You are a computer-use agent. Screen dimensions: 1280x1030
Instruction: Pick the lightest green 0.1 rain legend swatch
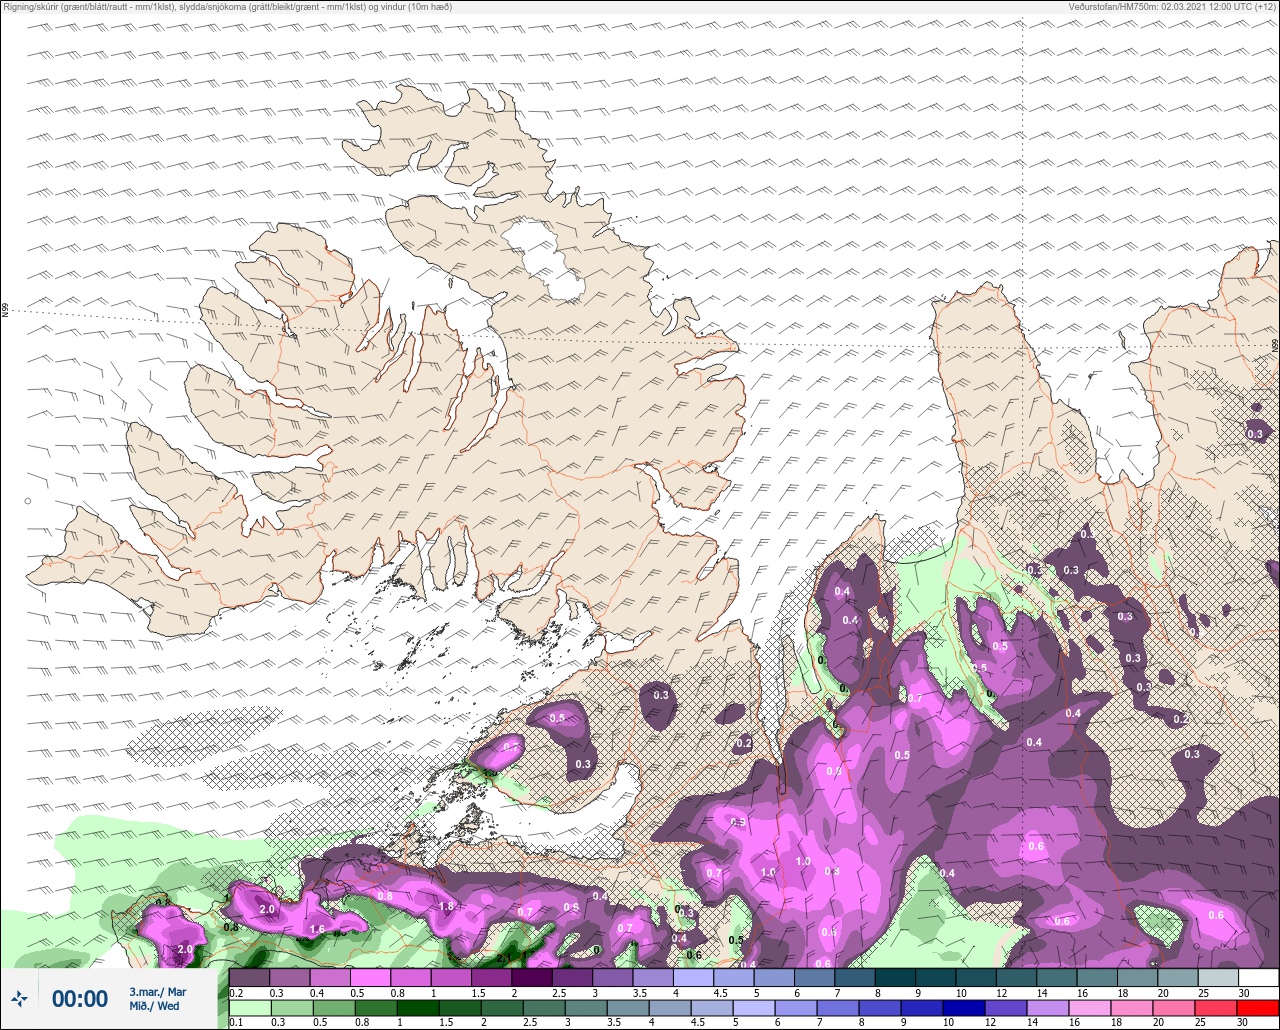tap(249, 1008)
